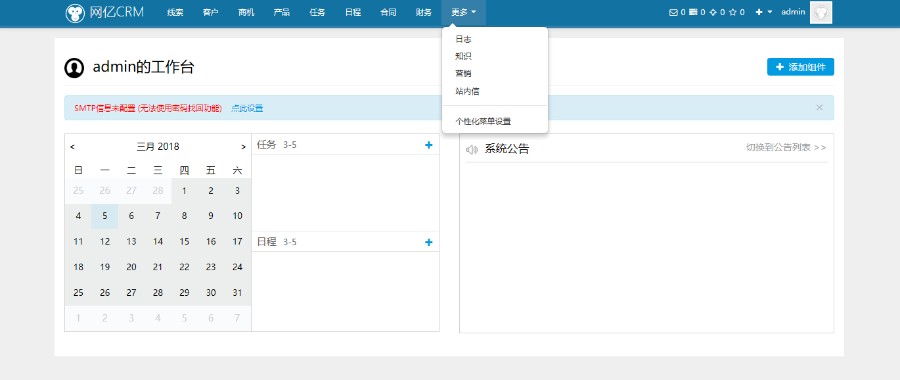Open the 任务 menu in the top bar
This screenshot has width=900, height=380.
click(317, 13)
